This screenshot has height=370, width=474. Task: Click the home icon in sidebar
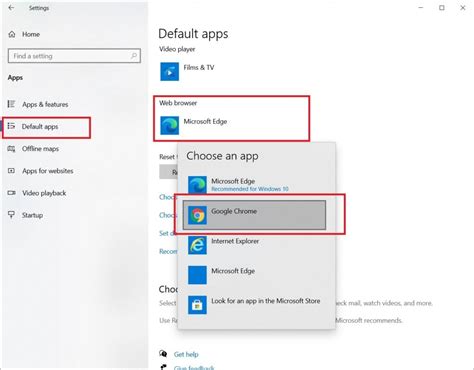12,34
